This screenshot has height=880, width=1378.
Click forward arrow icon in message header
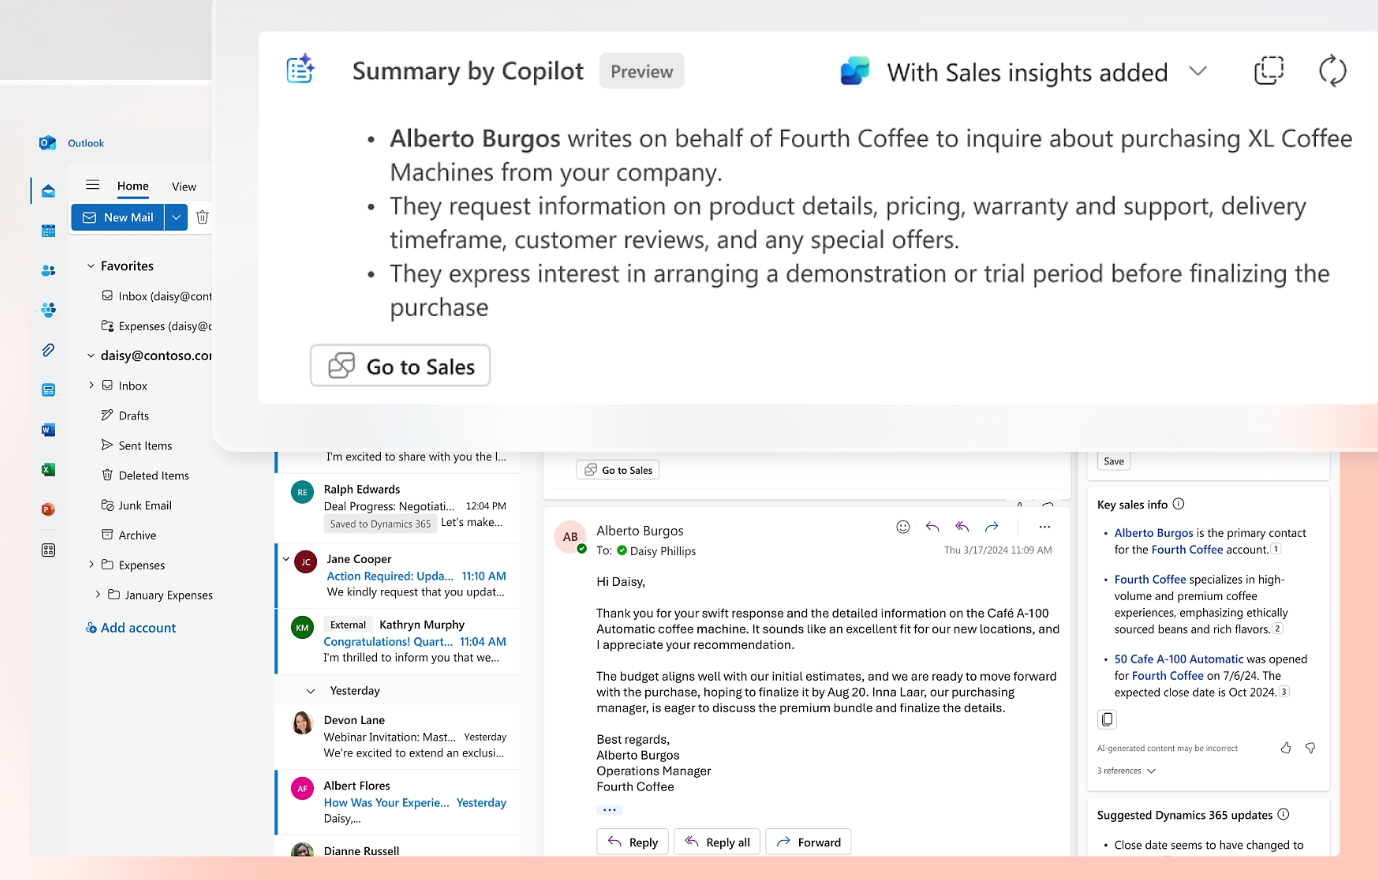click(x=991, y=527)
